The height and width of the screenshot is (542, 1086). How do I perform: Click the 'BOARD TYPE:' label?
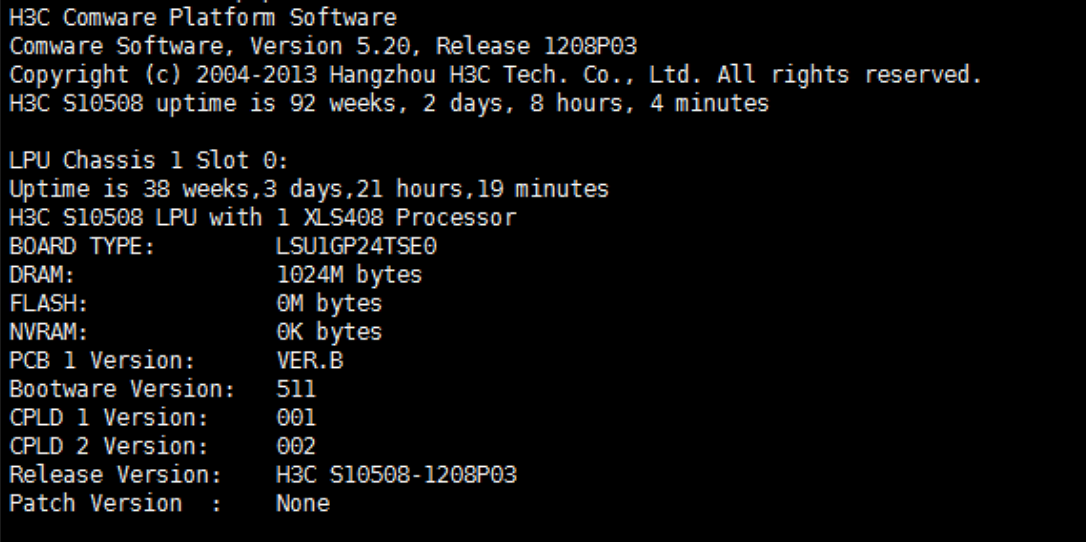[82, 246]
